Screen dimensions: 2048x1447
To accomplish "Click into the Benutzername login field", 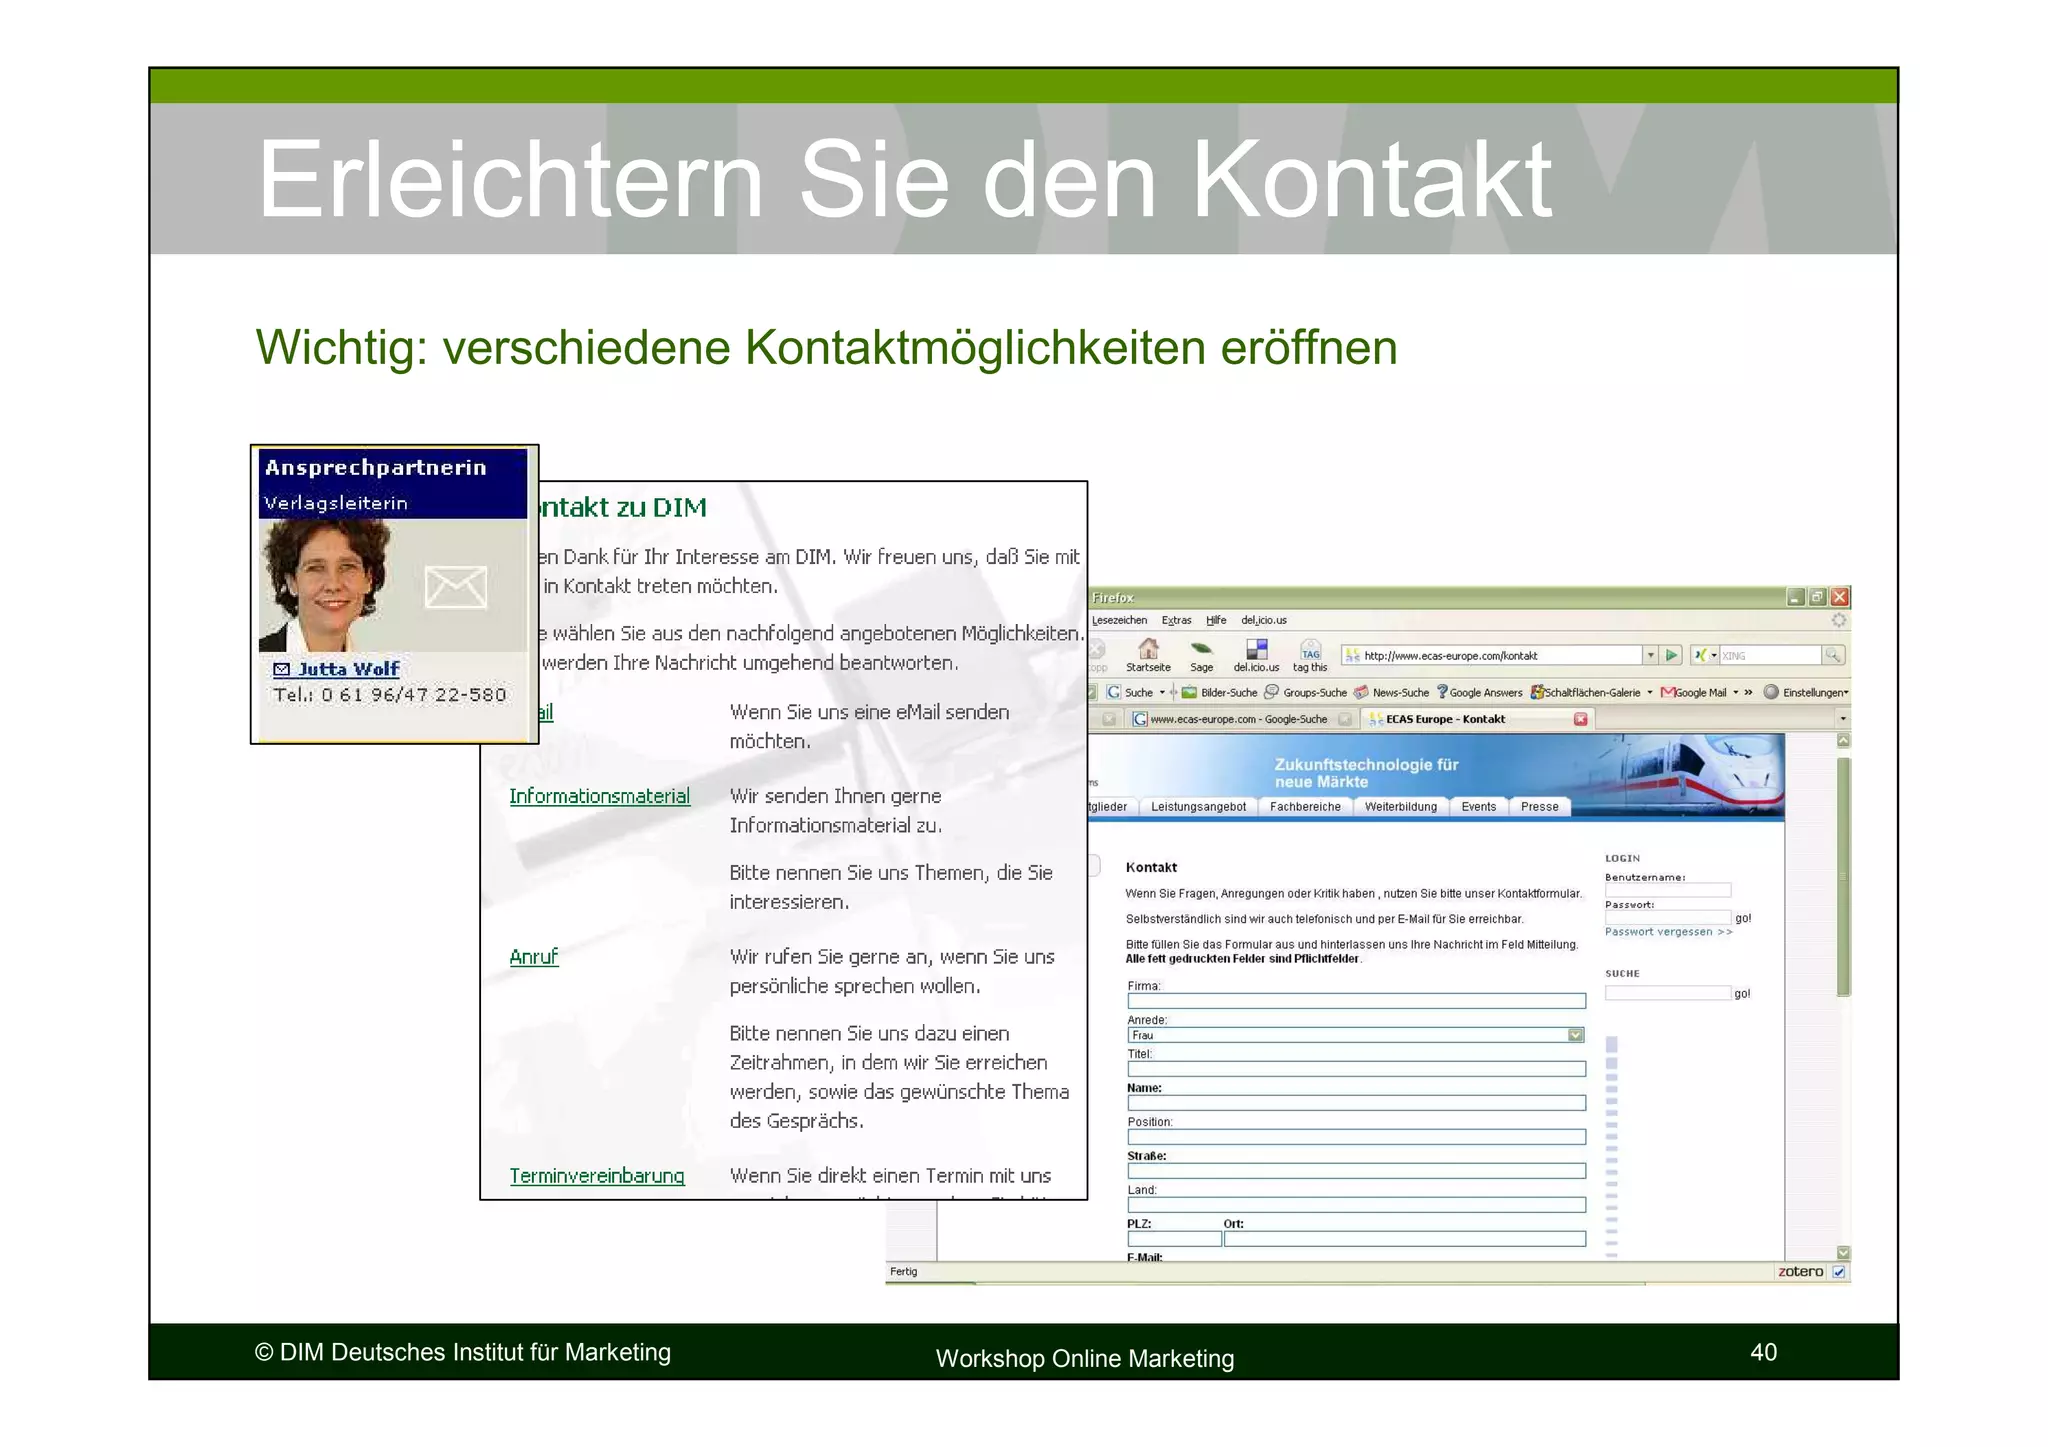I will (1668, 890).
